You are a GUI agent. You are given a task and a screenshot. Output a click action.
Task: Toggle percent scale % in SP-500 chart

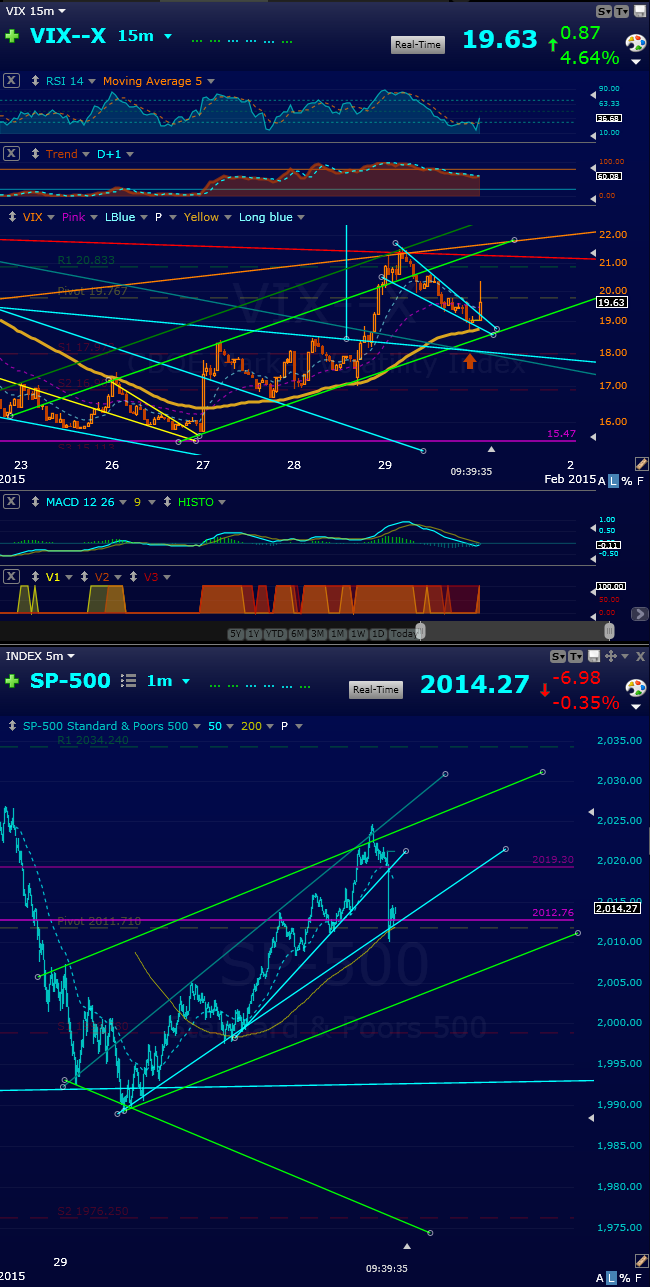coord(627,1279)
